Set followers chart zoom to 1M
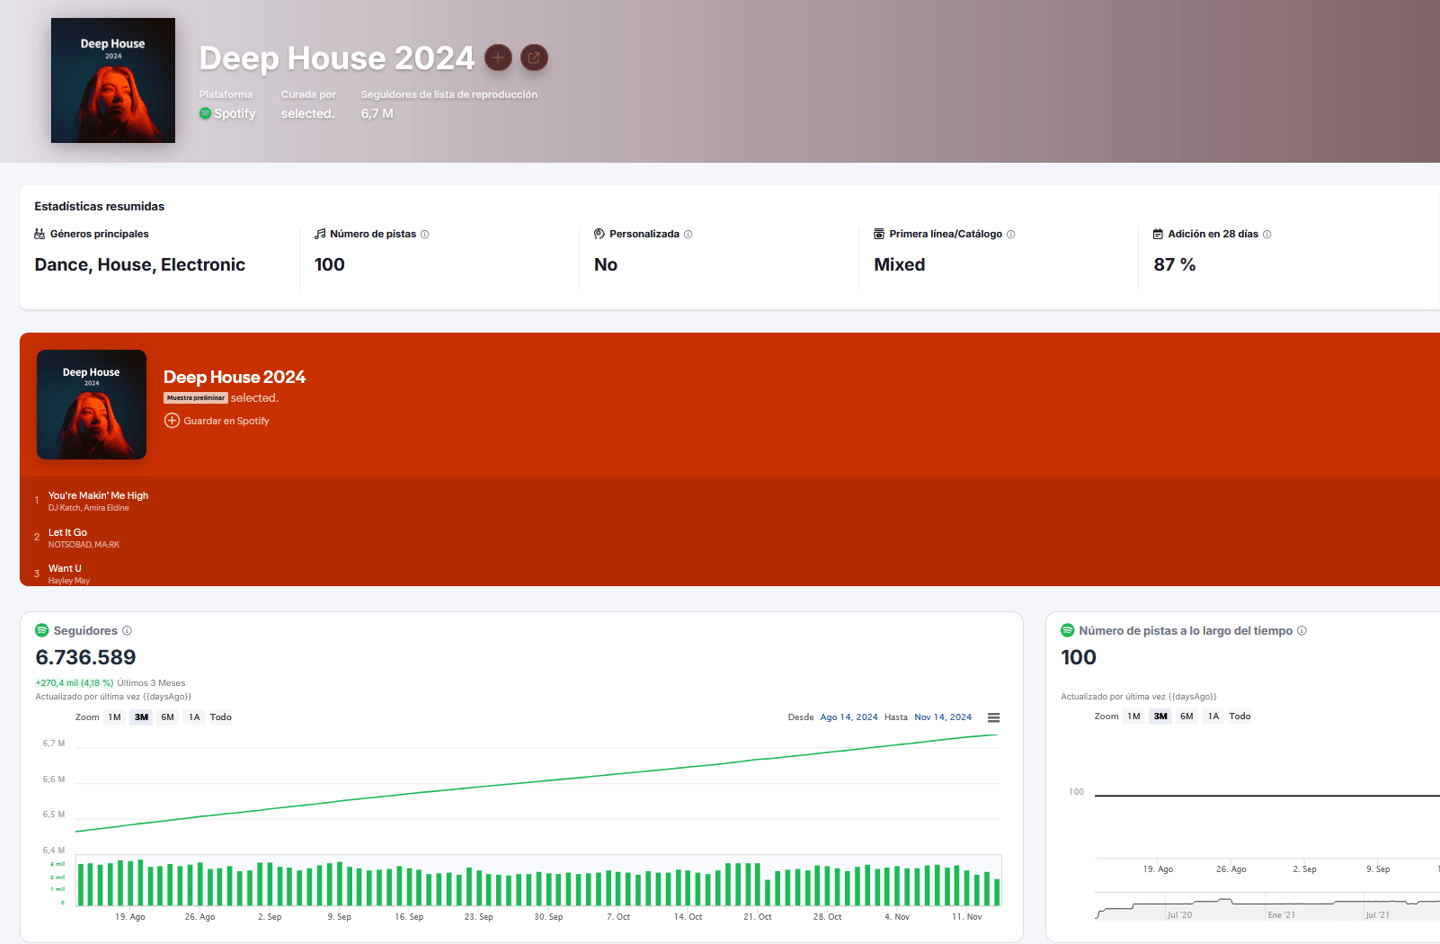The height and width of the screenshot is (944, 1440). [x=115, y=717]
